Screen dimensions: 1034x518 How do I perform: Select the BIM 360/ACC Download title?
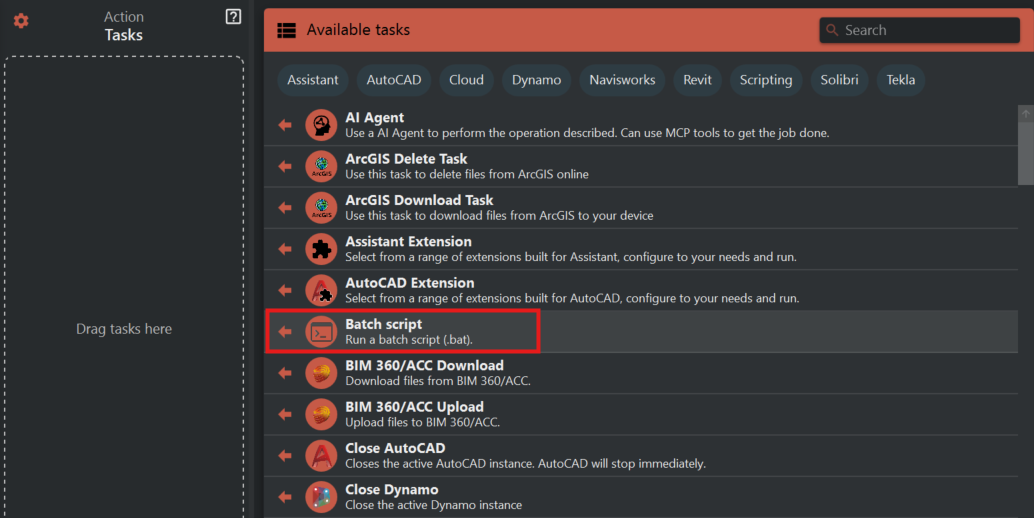click(425, 366)
